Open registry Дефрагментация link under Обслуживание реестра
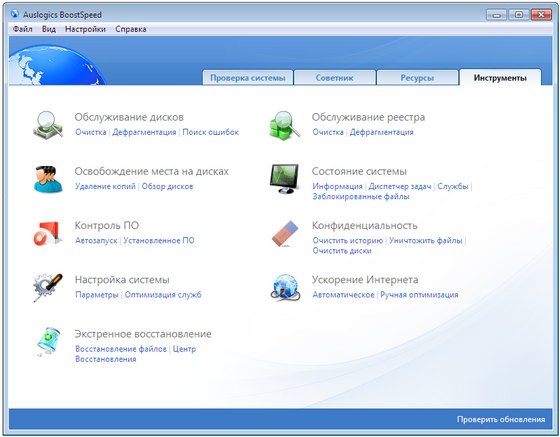560x437 pixels. 381,132
